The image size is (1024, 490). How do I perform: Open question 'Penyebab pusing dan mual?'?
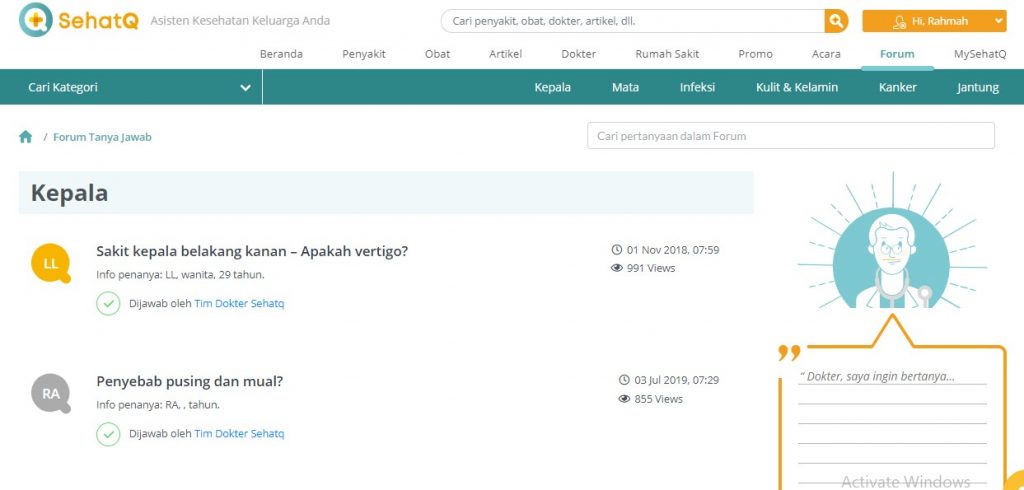(x=190, y=381)
